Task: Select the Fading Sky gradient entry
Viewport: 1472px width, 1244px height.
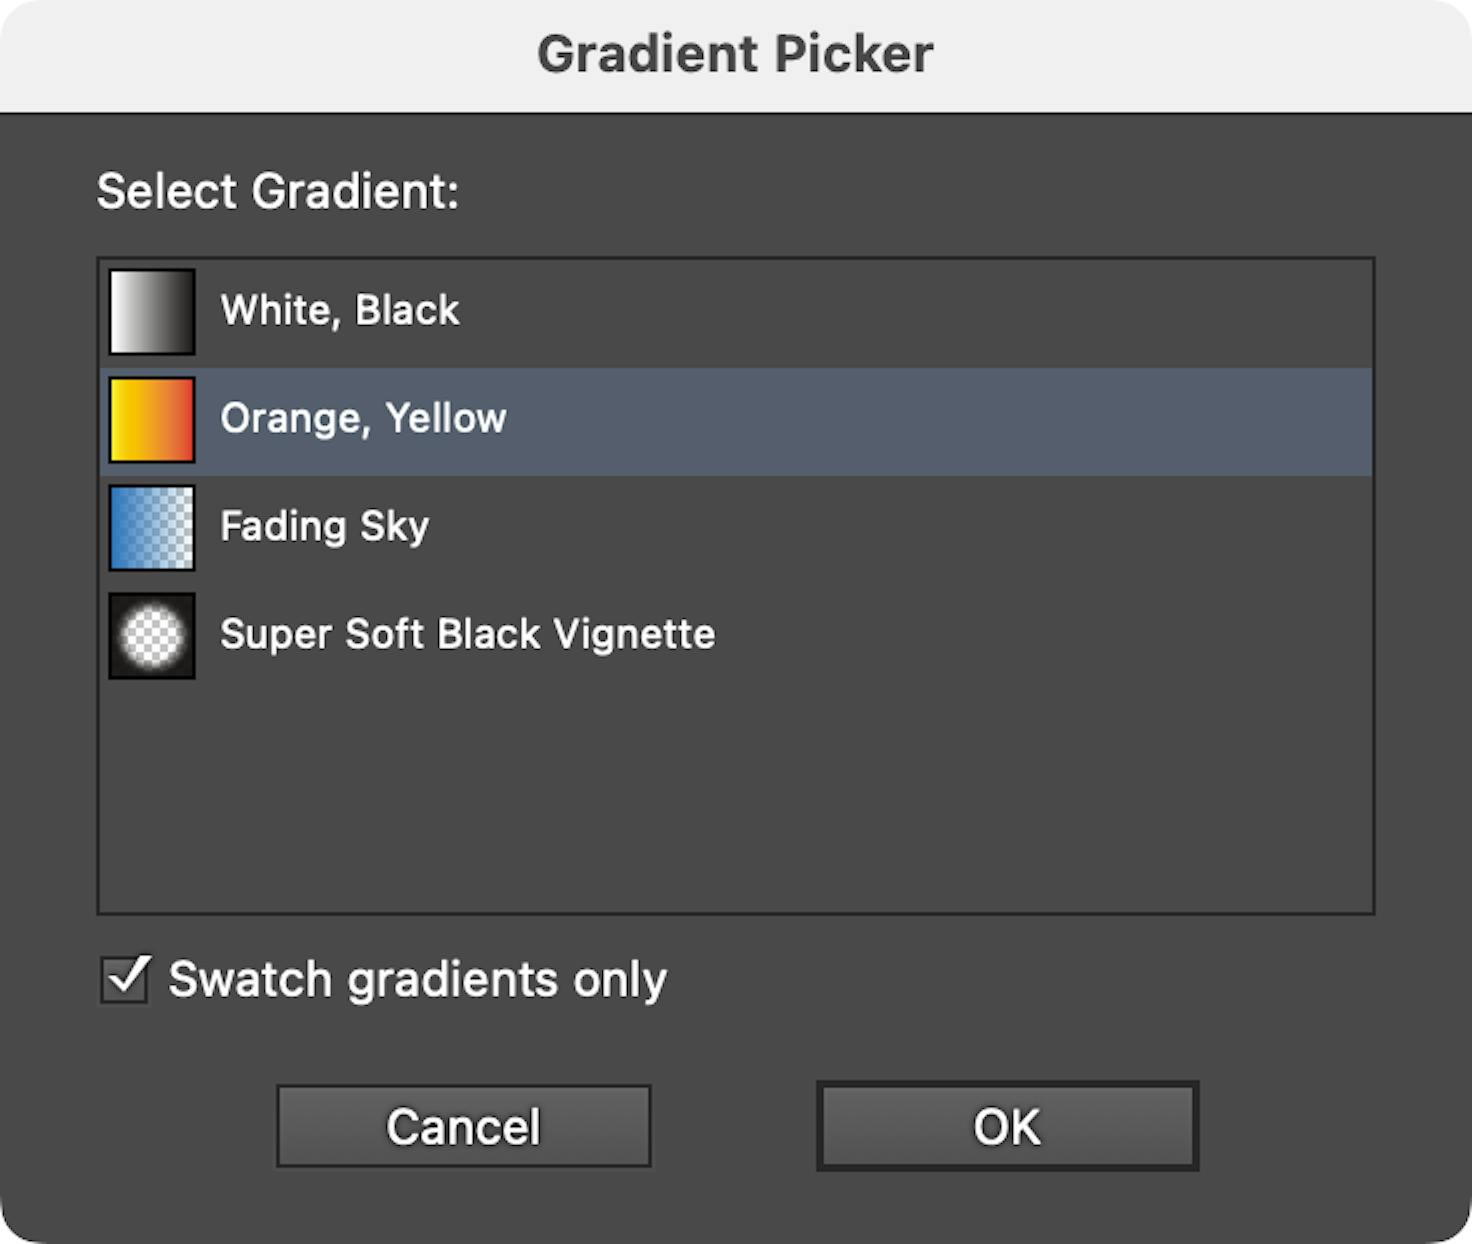Action: 700,526
